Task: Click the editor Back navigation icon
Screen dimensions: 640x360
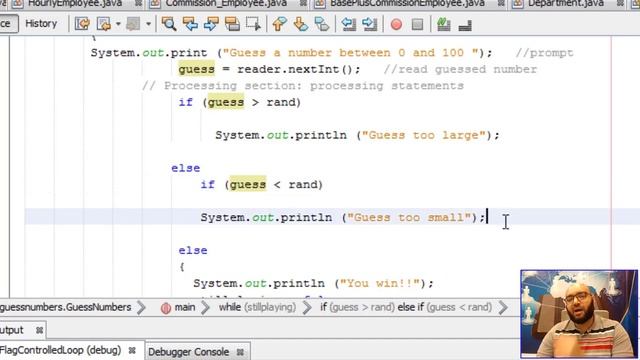Action: click(103, 24)
